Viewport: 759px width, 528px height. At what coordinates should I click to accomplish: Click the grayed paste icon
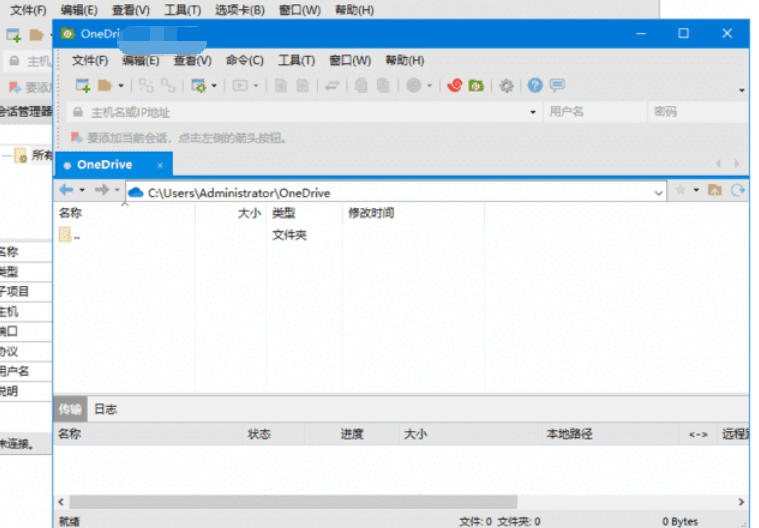(x=383, y=86)
